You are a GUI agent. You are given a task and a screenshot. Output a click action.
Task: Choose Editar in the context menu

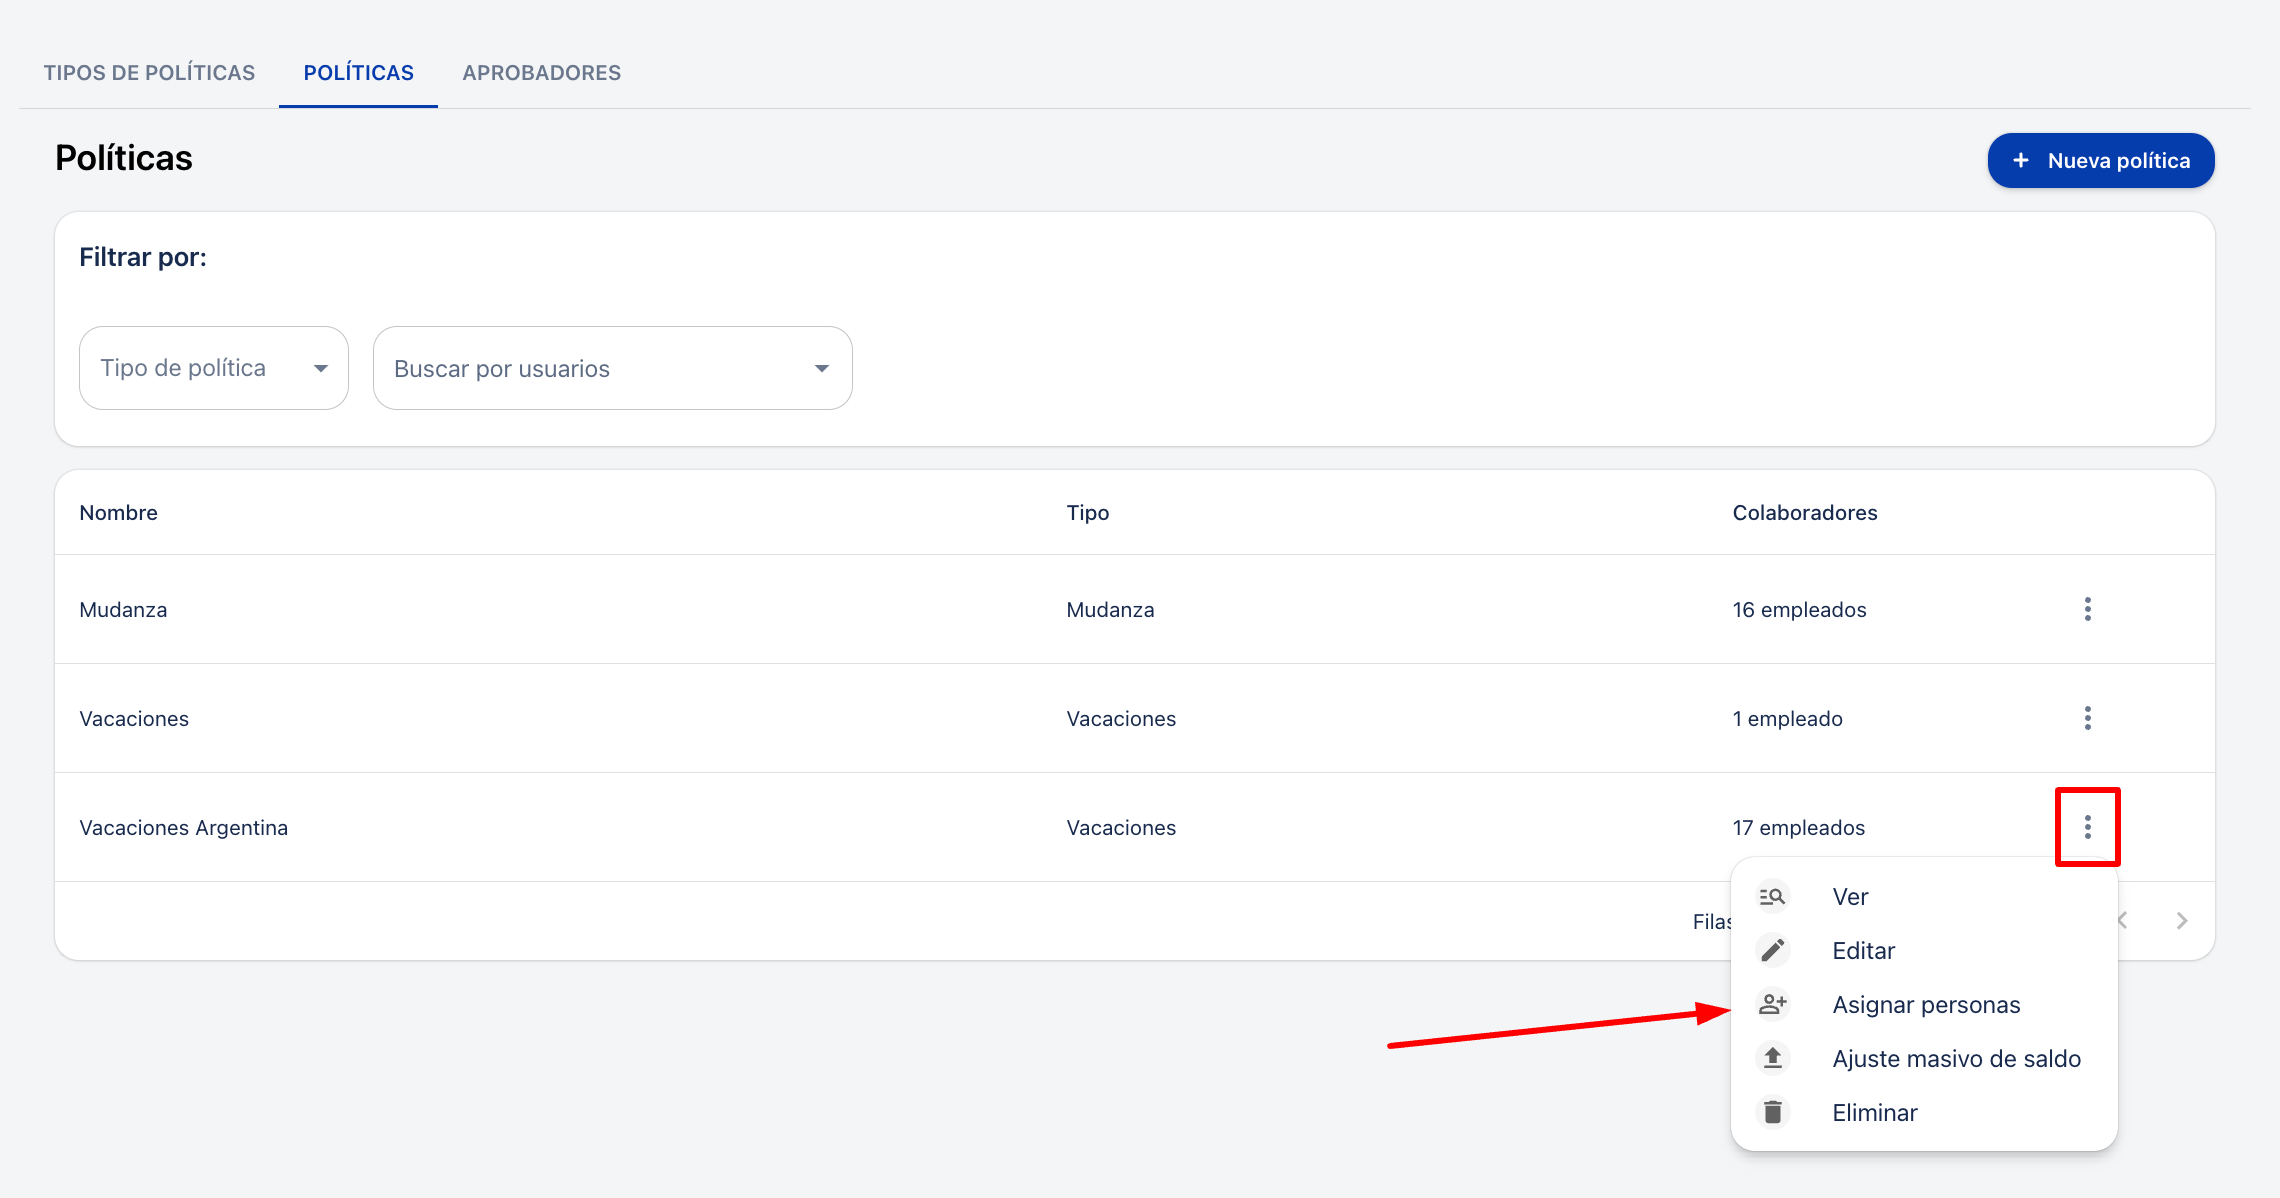tap(1924, 951)
